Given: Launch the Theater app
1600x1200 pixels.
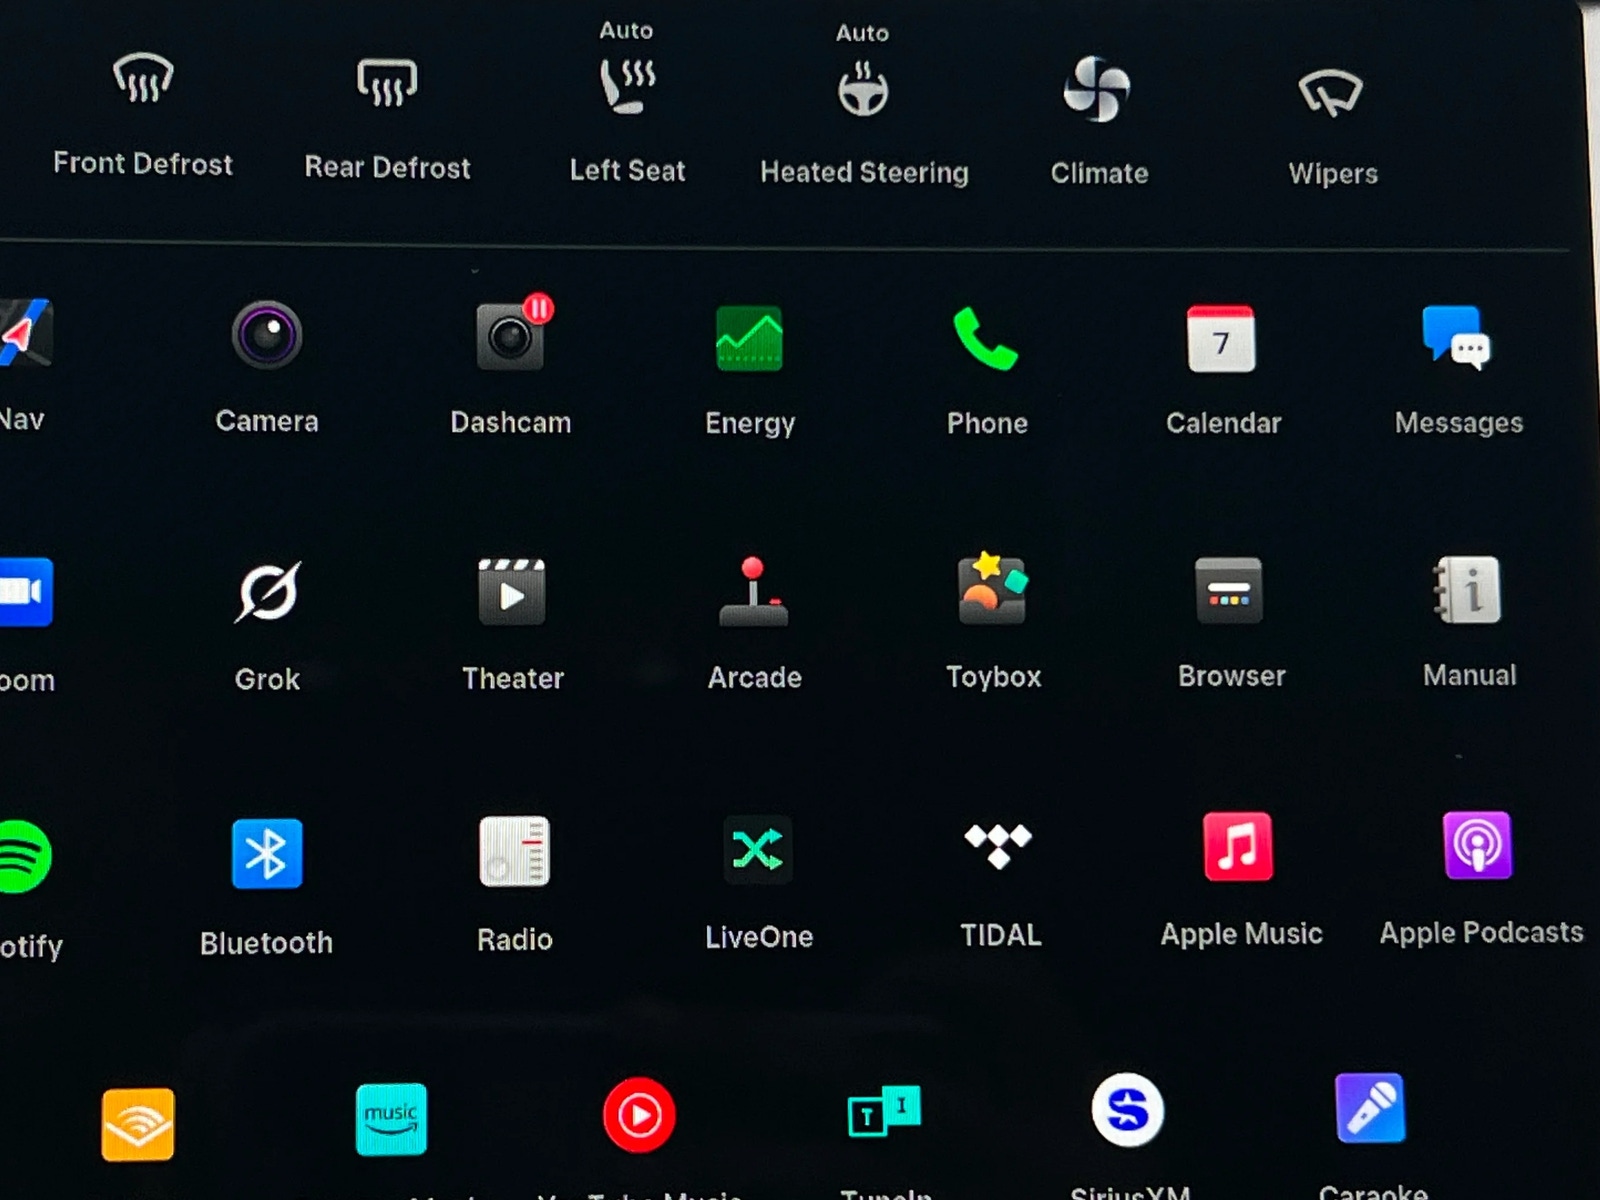Looking at the screenshot, I should tap(512, 592).
